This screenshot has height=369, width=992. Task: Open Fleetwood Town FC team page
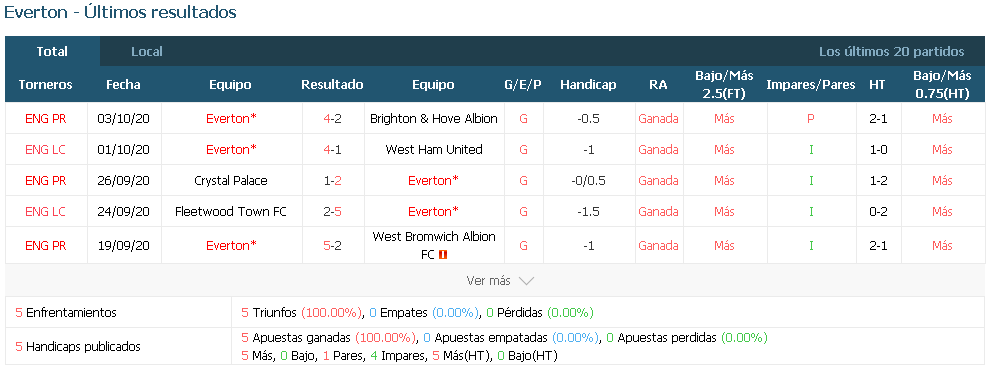(x=231, y=211)
